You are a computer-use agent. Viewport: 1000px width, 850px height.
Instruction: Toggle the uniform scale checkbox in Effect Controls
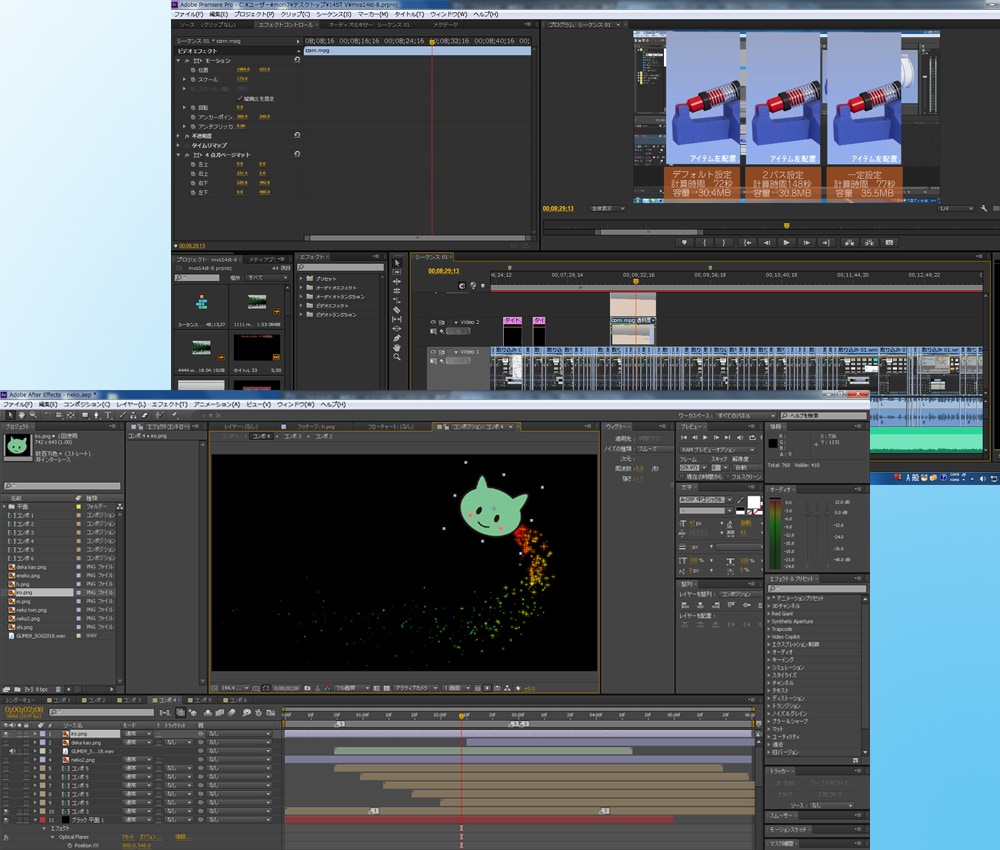(240, 98)
